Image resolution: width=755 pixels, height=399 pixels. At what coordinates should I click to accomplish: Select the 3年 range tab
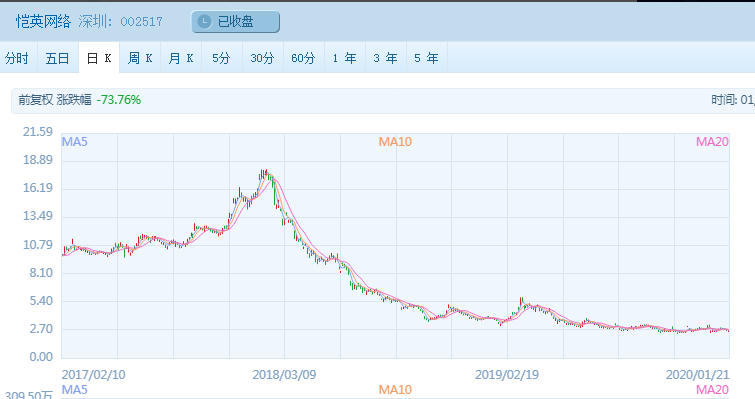pyautogui.click(x=385, y=58)
